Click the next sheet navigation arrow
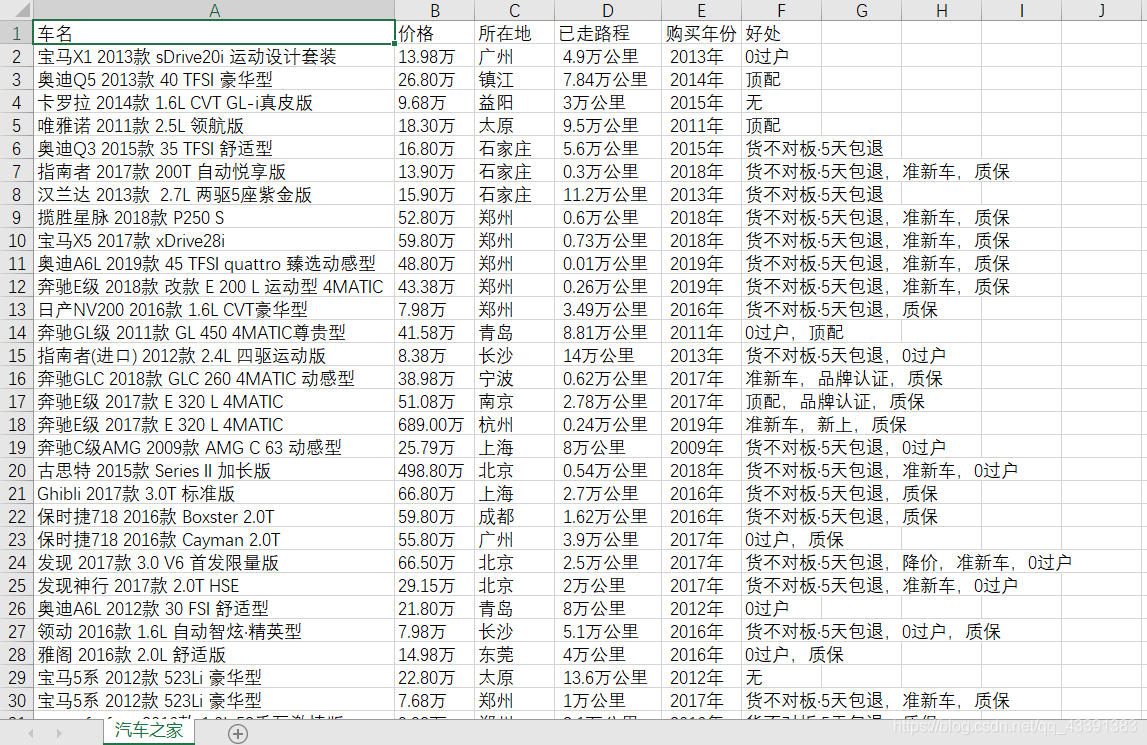This screenshot has width=1147, height=745. pos(59,733)
